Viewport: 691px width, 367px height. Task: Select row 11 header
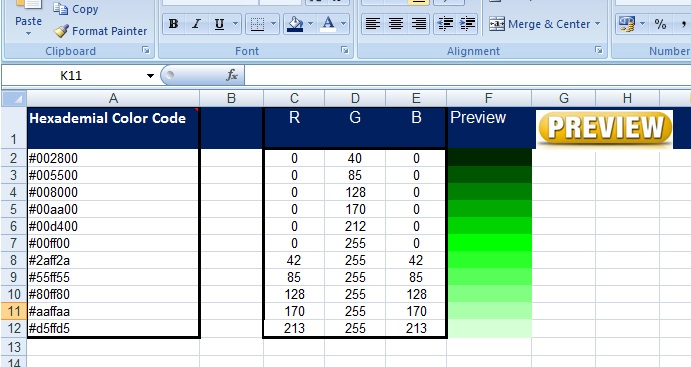tap(14, 311)
